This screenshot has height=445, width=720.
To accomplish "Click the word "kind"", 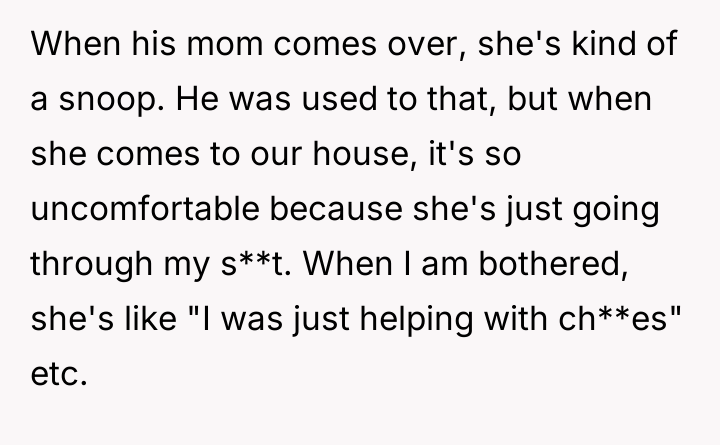I will [x=597, y=46].
